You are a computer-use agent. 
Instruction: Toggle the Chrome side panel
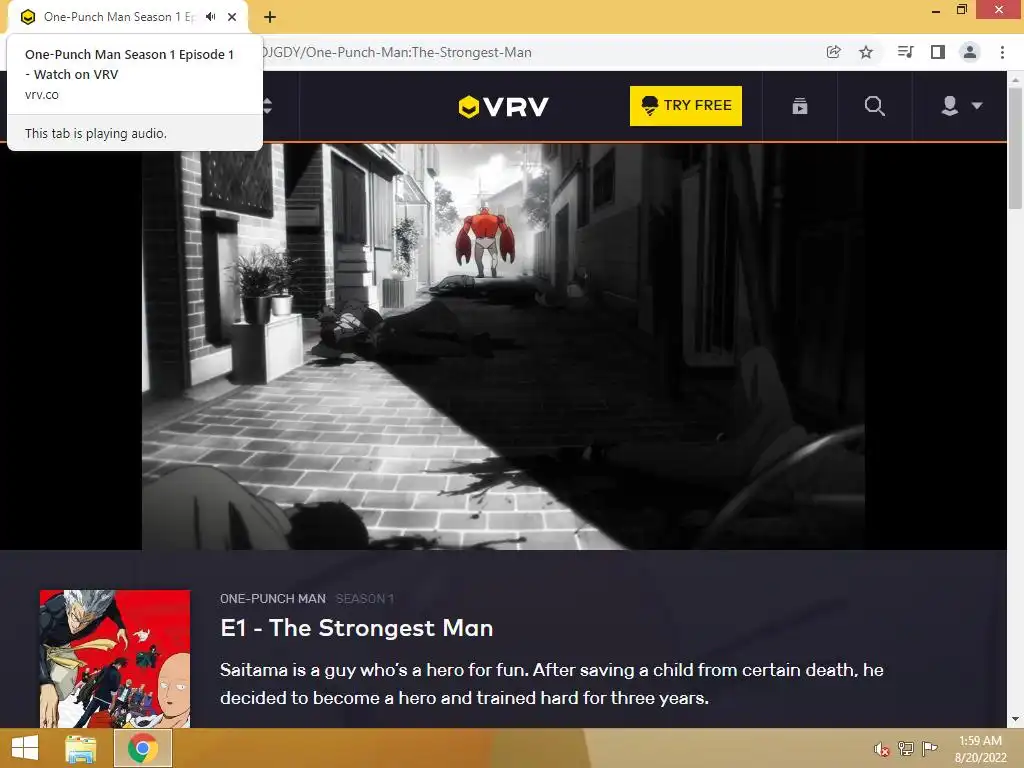coord(938,52)
